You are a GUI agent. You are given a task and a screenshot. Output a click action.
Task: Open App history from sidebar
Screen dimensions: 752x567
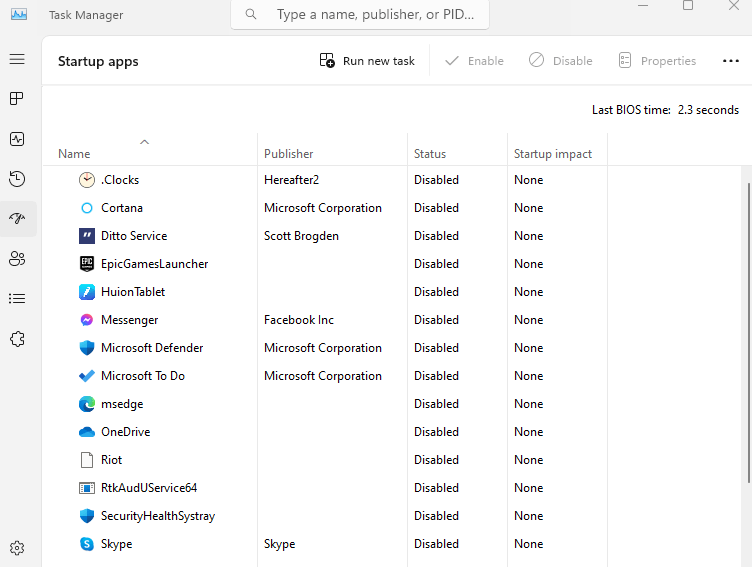tap(17, 179)
